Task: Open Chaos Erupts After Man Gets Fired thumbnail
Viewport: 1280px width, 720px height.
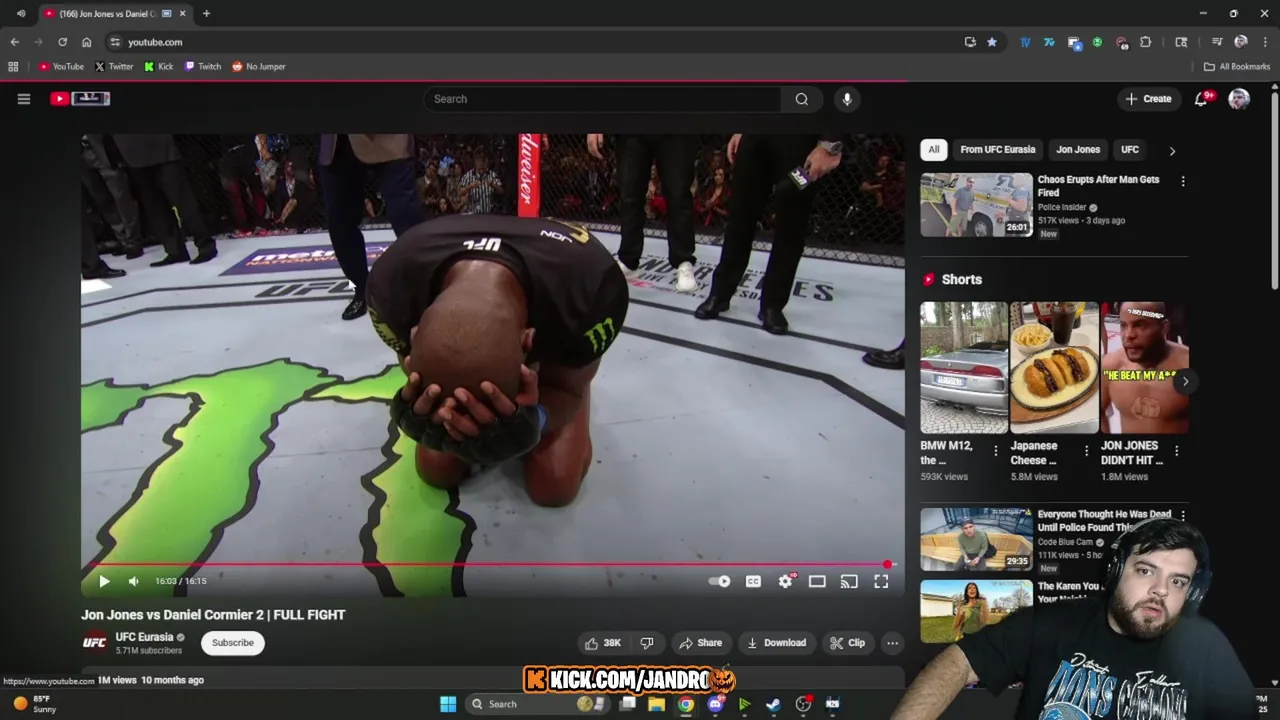Action: (976, 205)
